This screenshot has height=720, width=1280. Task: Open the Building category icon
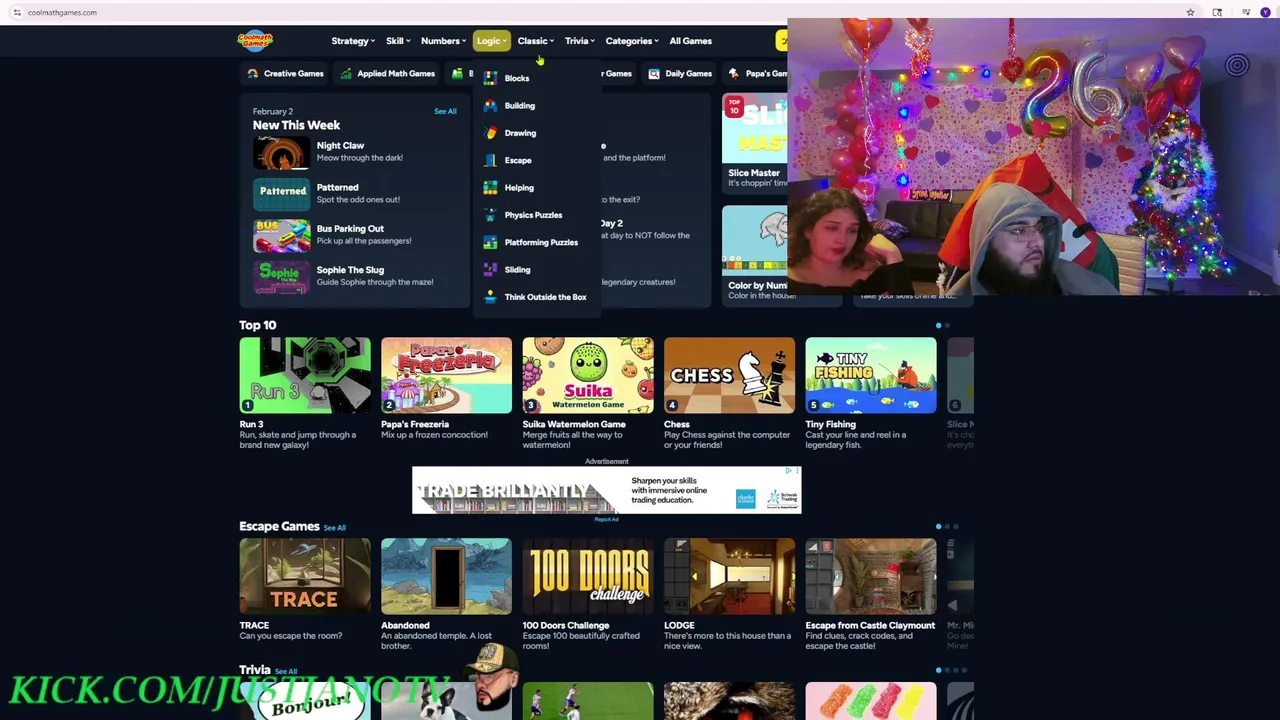click(490, 105)
